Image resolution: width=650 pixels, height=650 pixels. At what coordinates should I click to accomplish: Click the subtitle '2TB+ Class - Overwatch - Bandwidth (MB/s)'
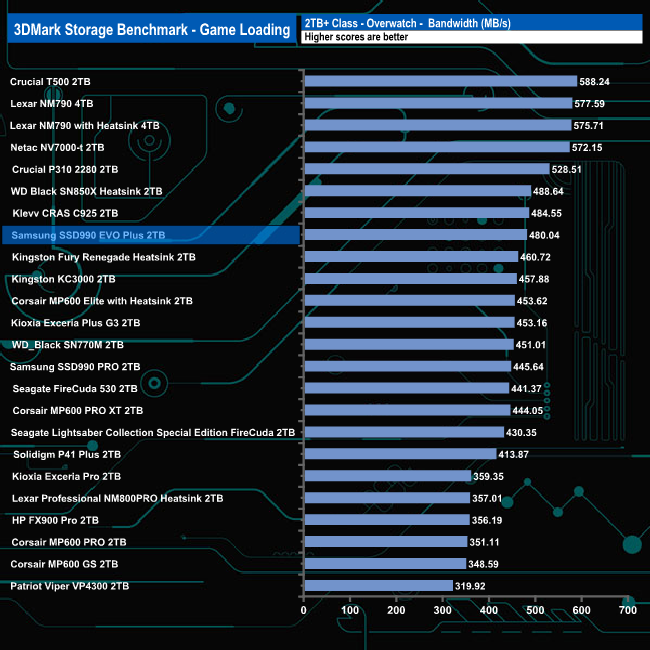[407, 23]
